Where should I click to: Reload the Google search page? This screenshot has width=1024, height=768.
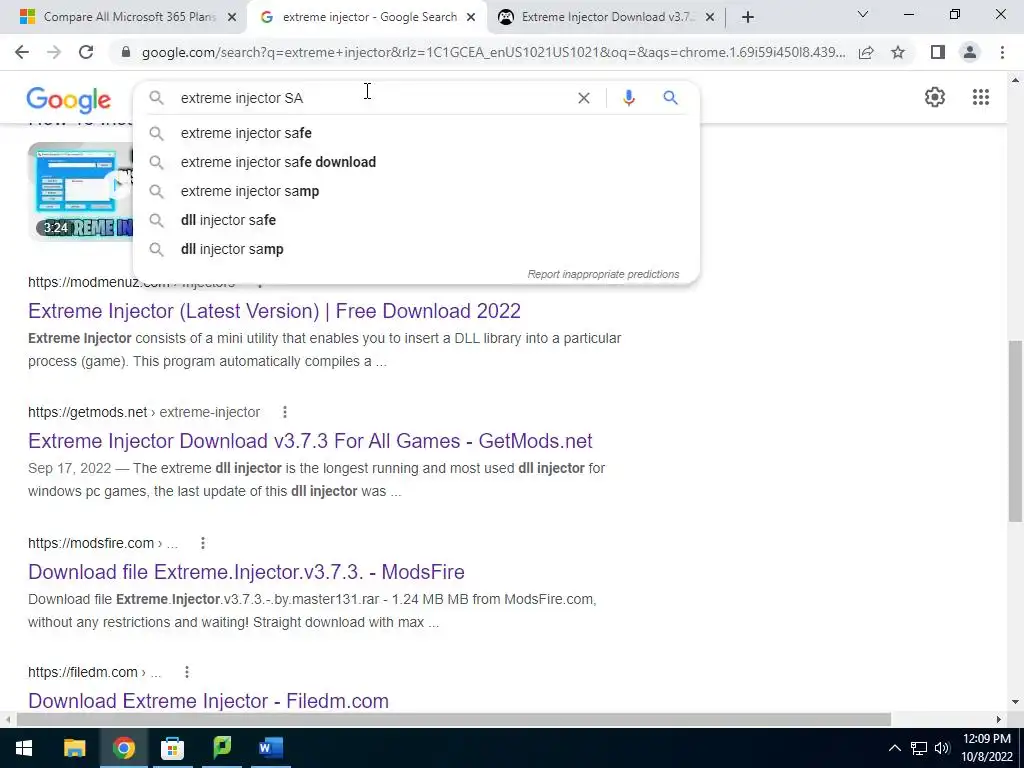[x=86, y=52]
